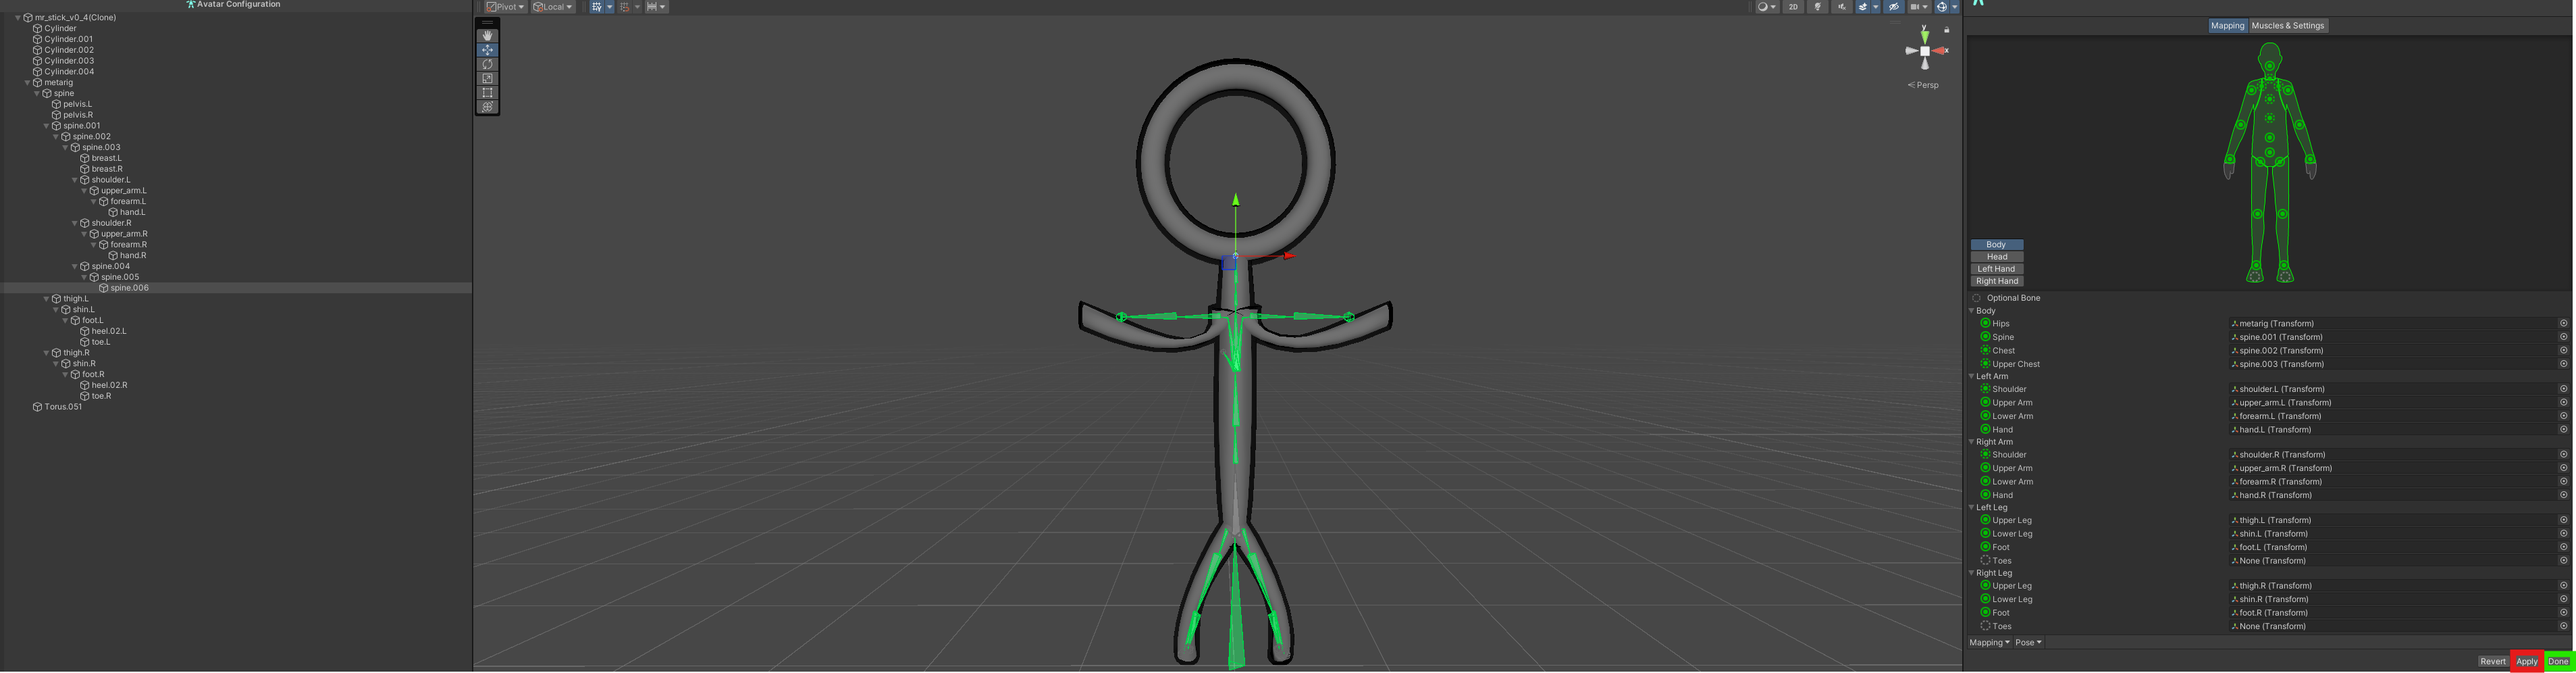Click the green Y axis cone on the gizmo
The width and height of the screenshot is (2576, 673).
click(x=1236, y=200)
